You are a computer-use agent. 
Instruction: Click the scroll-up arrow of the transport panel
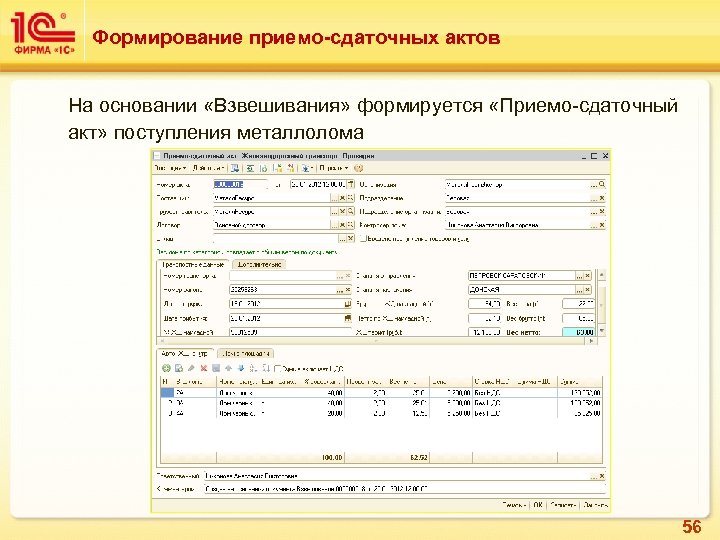coord(602,275)
